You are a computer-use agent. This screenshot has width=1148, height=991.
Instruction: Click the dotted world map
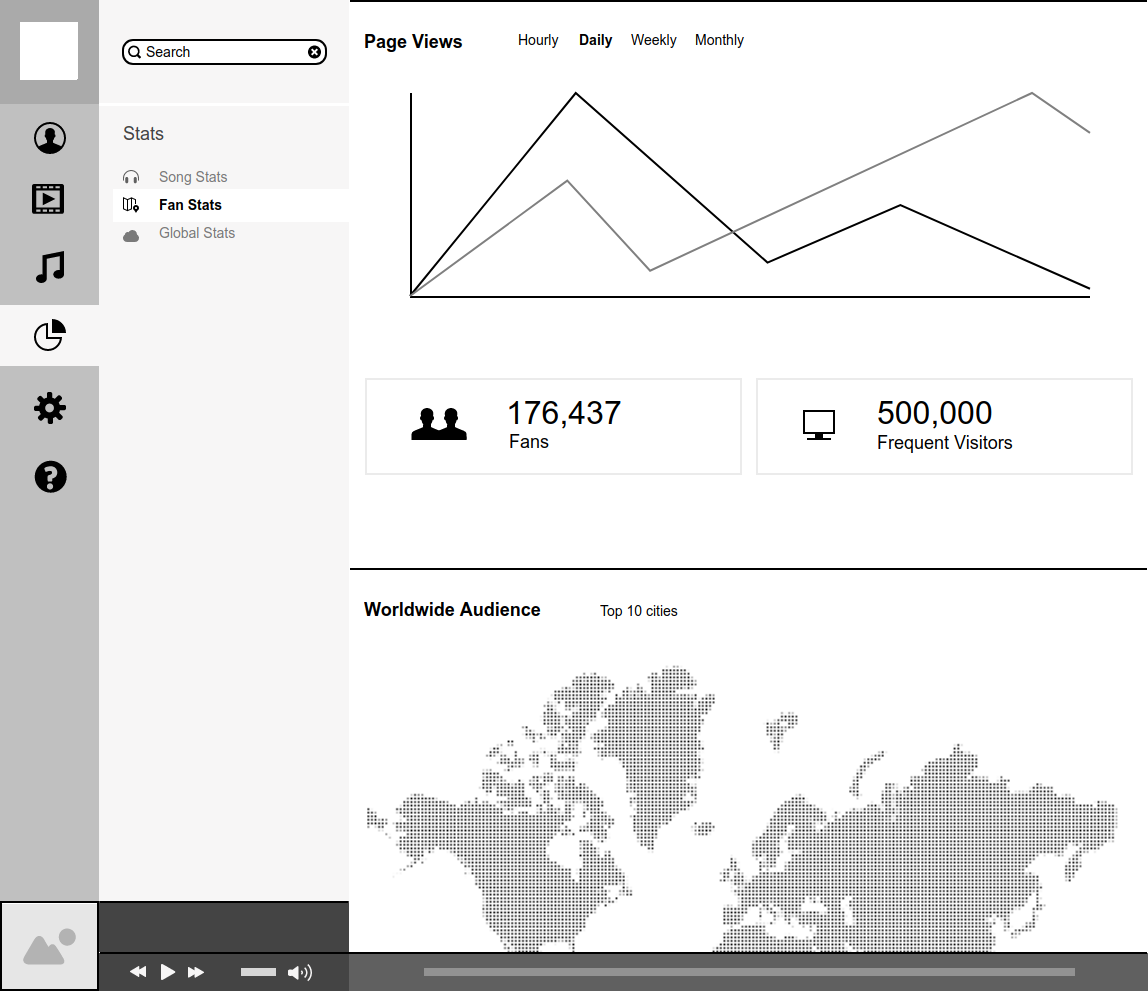click(741, 809)
